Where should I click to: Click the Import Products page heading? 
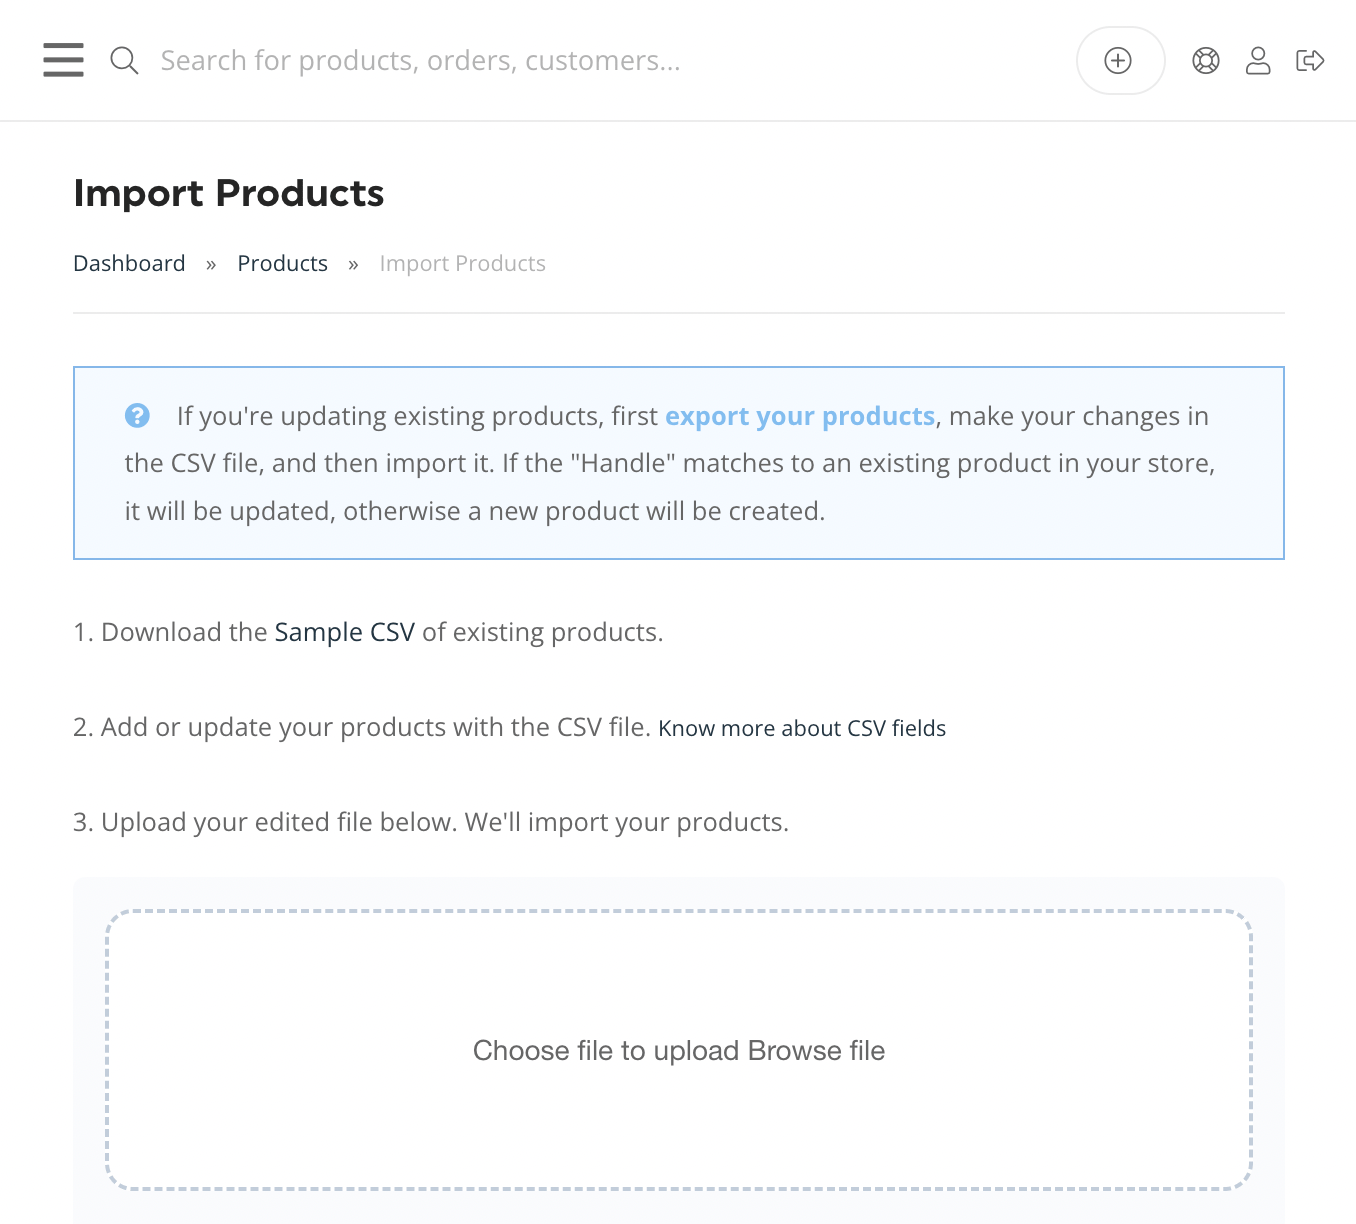point(229,193)
